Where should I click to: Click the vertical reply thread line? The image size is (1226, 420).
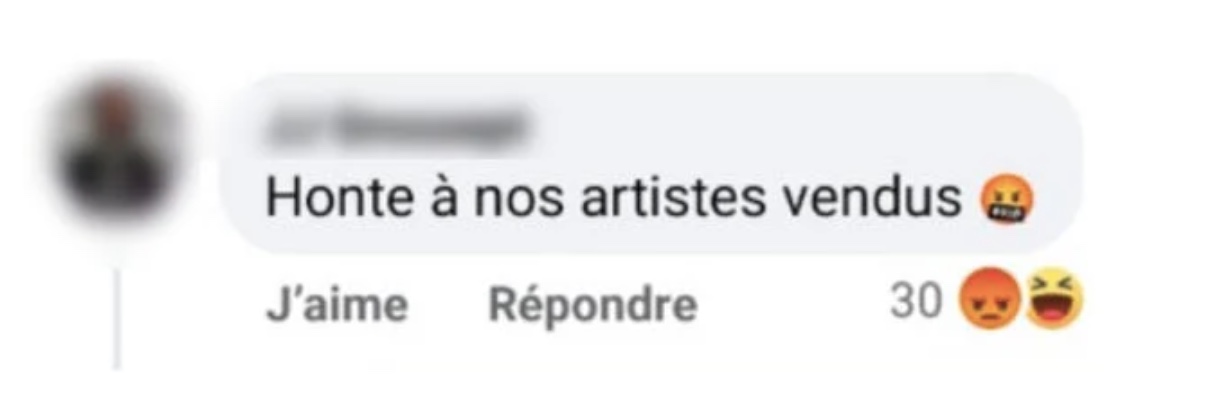click(117, 317)
